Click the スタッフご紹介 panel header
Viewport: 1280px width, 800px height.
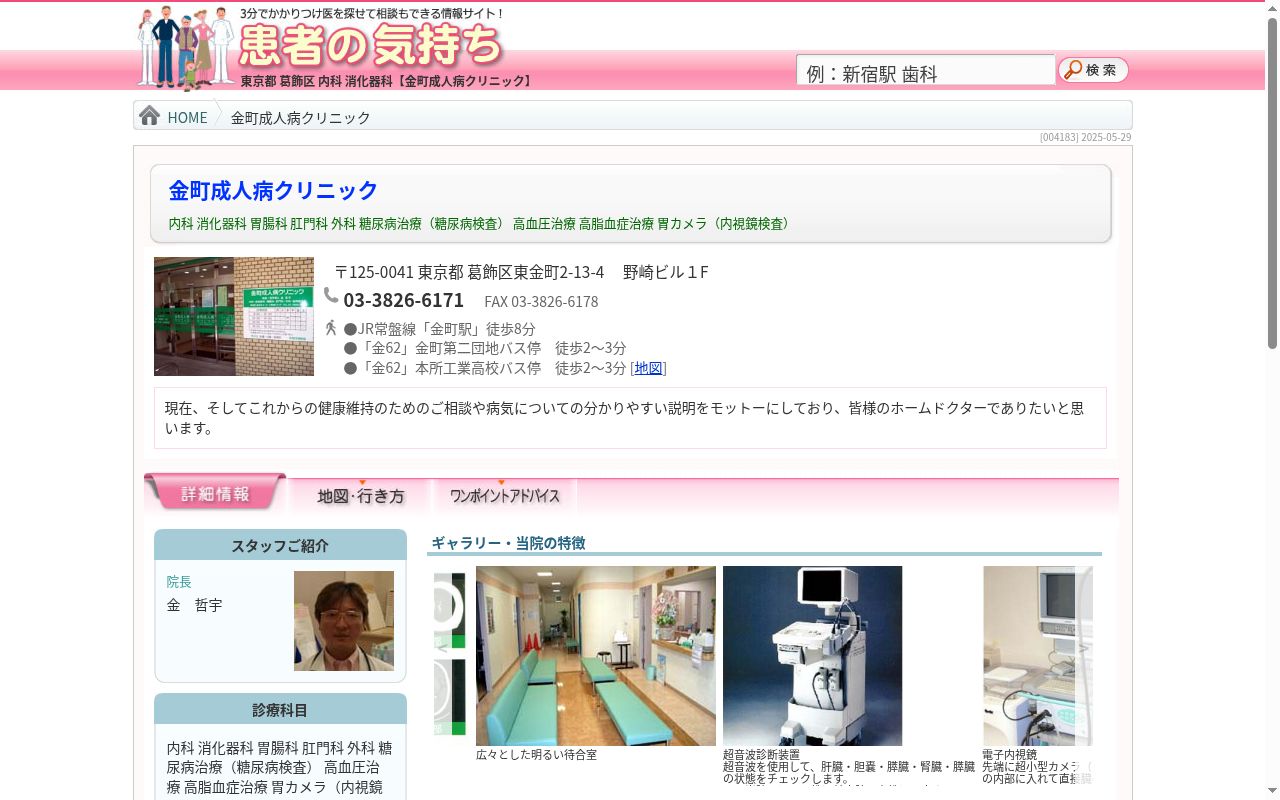280,545
